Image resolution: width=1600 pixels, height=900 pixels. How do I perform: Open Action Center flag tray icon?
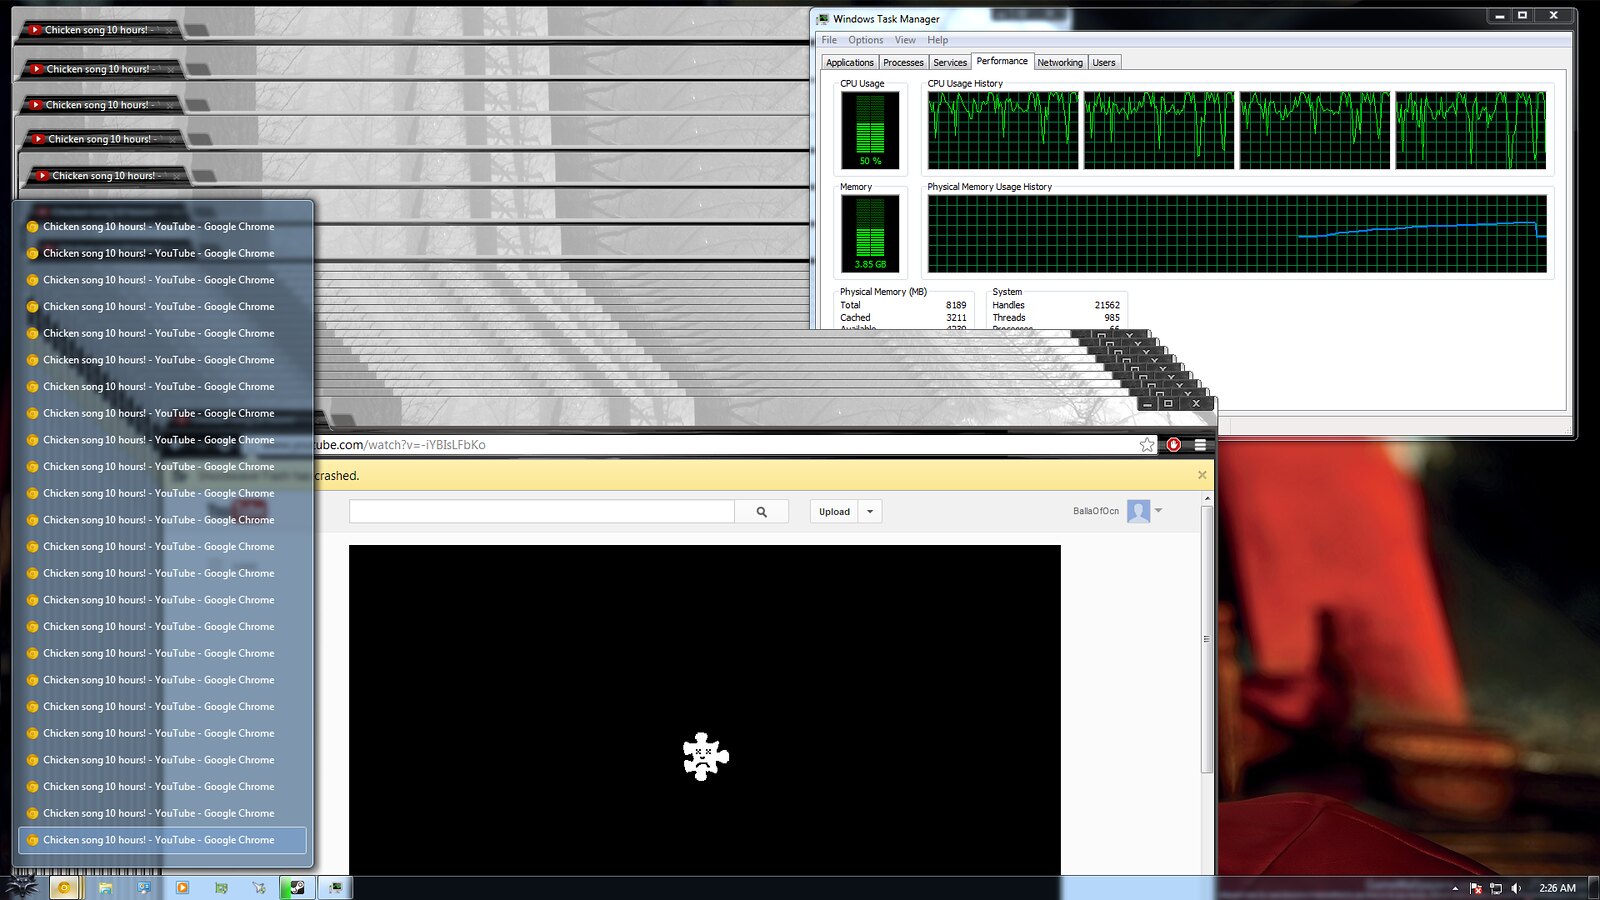(1476, 888)
